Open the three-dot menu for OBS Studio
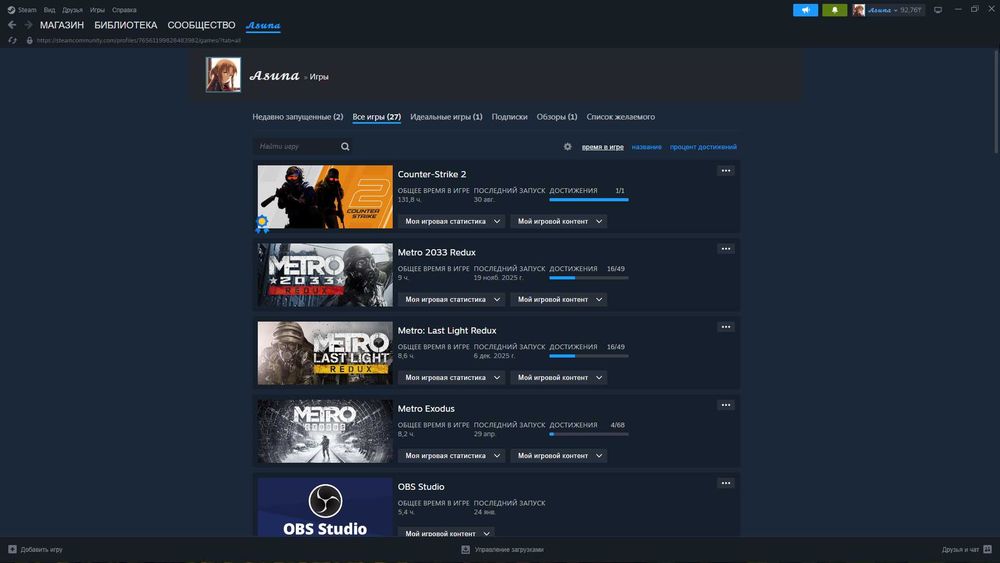Viewport: 1000px width, 563px height. (x=726, y=483)
